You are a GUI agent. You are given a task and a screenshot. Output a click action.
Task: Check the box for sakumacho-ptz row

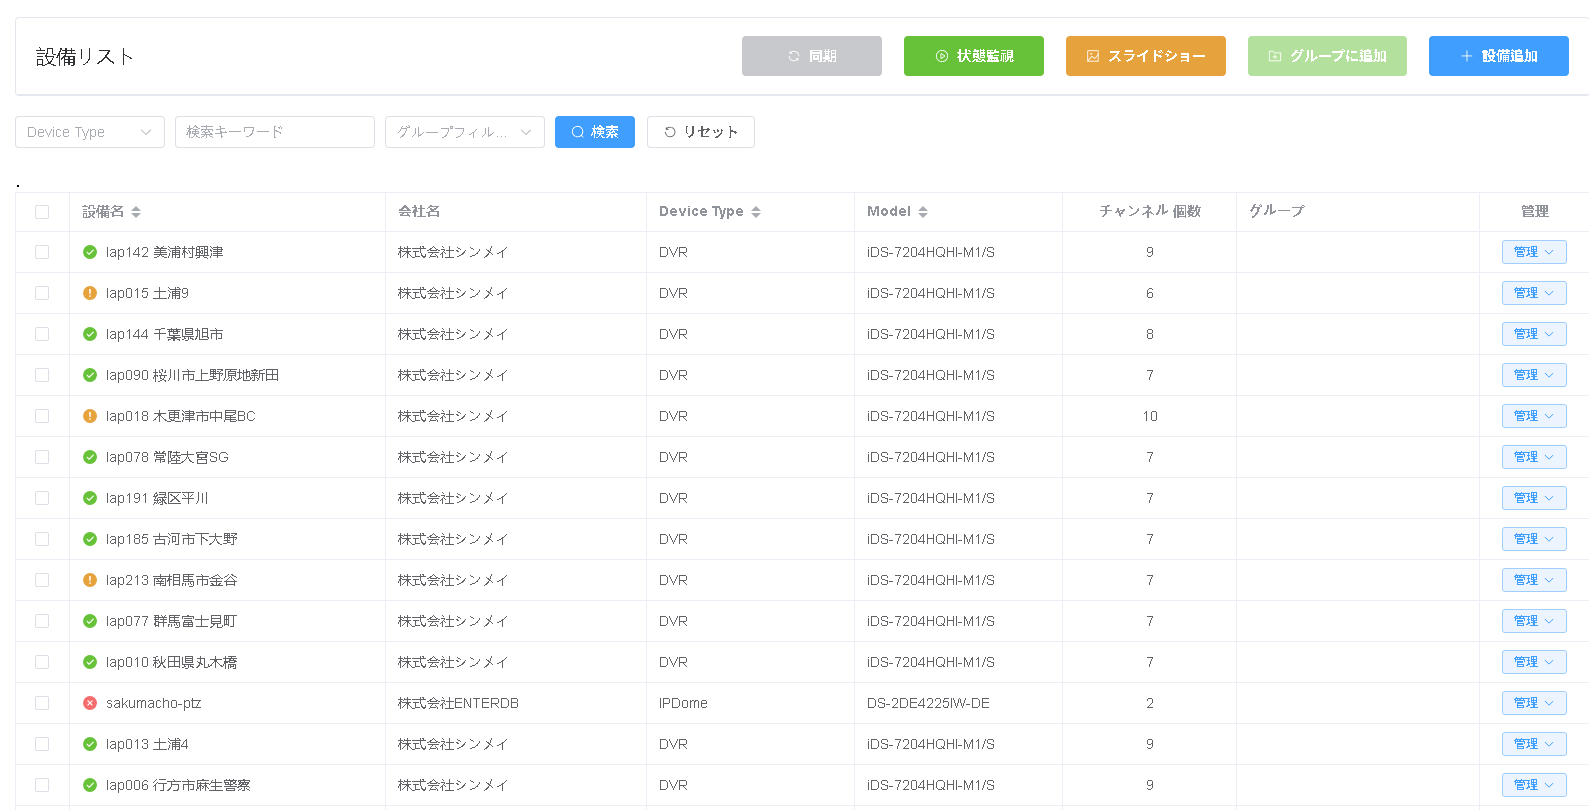[x=42, y=703]
